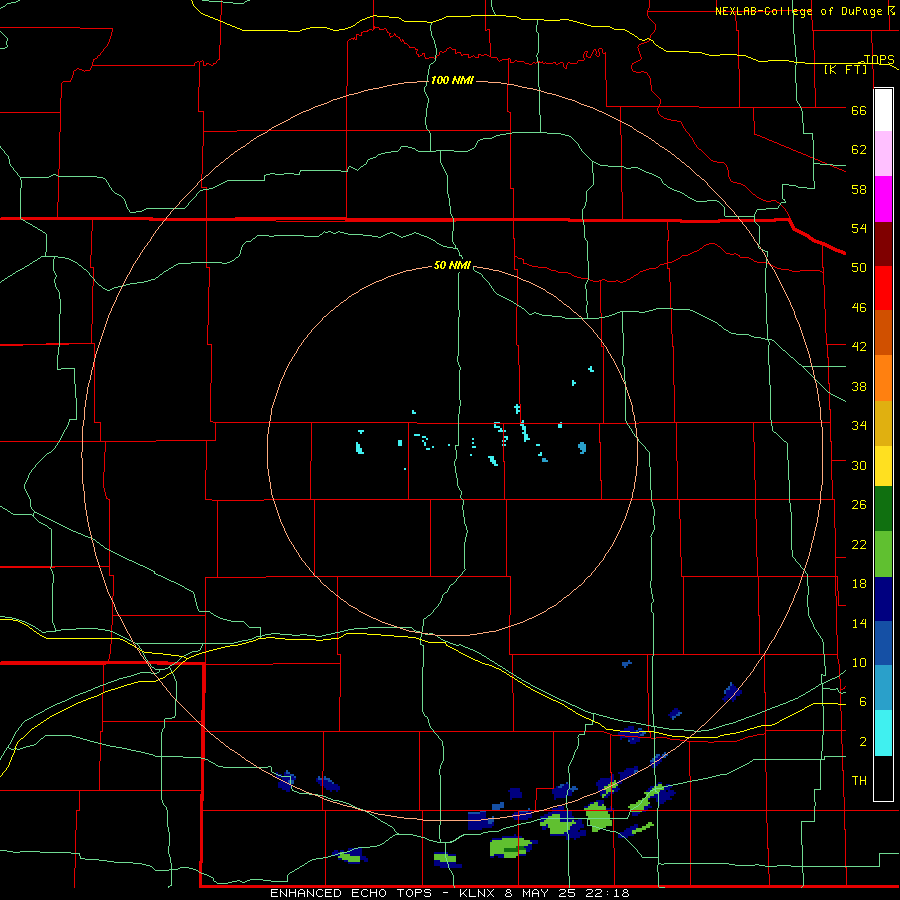The width and height of the screenshot is (900, 900).
Task: Click the 'ENHANCED ECHO TOPS' caption
Action: (351, 893)
